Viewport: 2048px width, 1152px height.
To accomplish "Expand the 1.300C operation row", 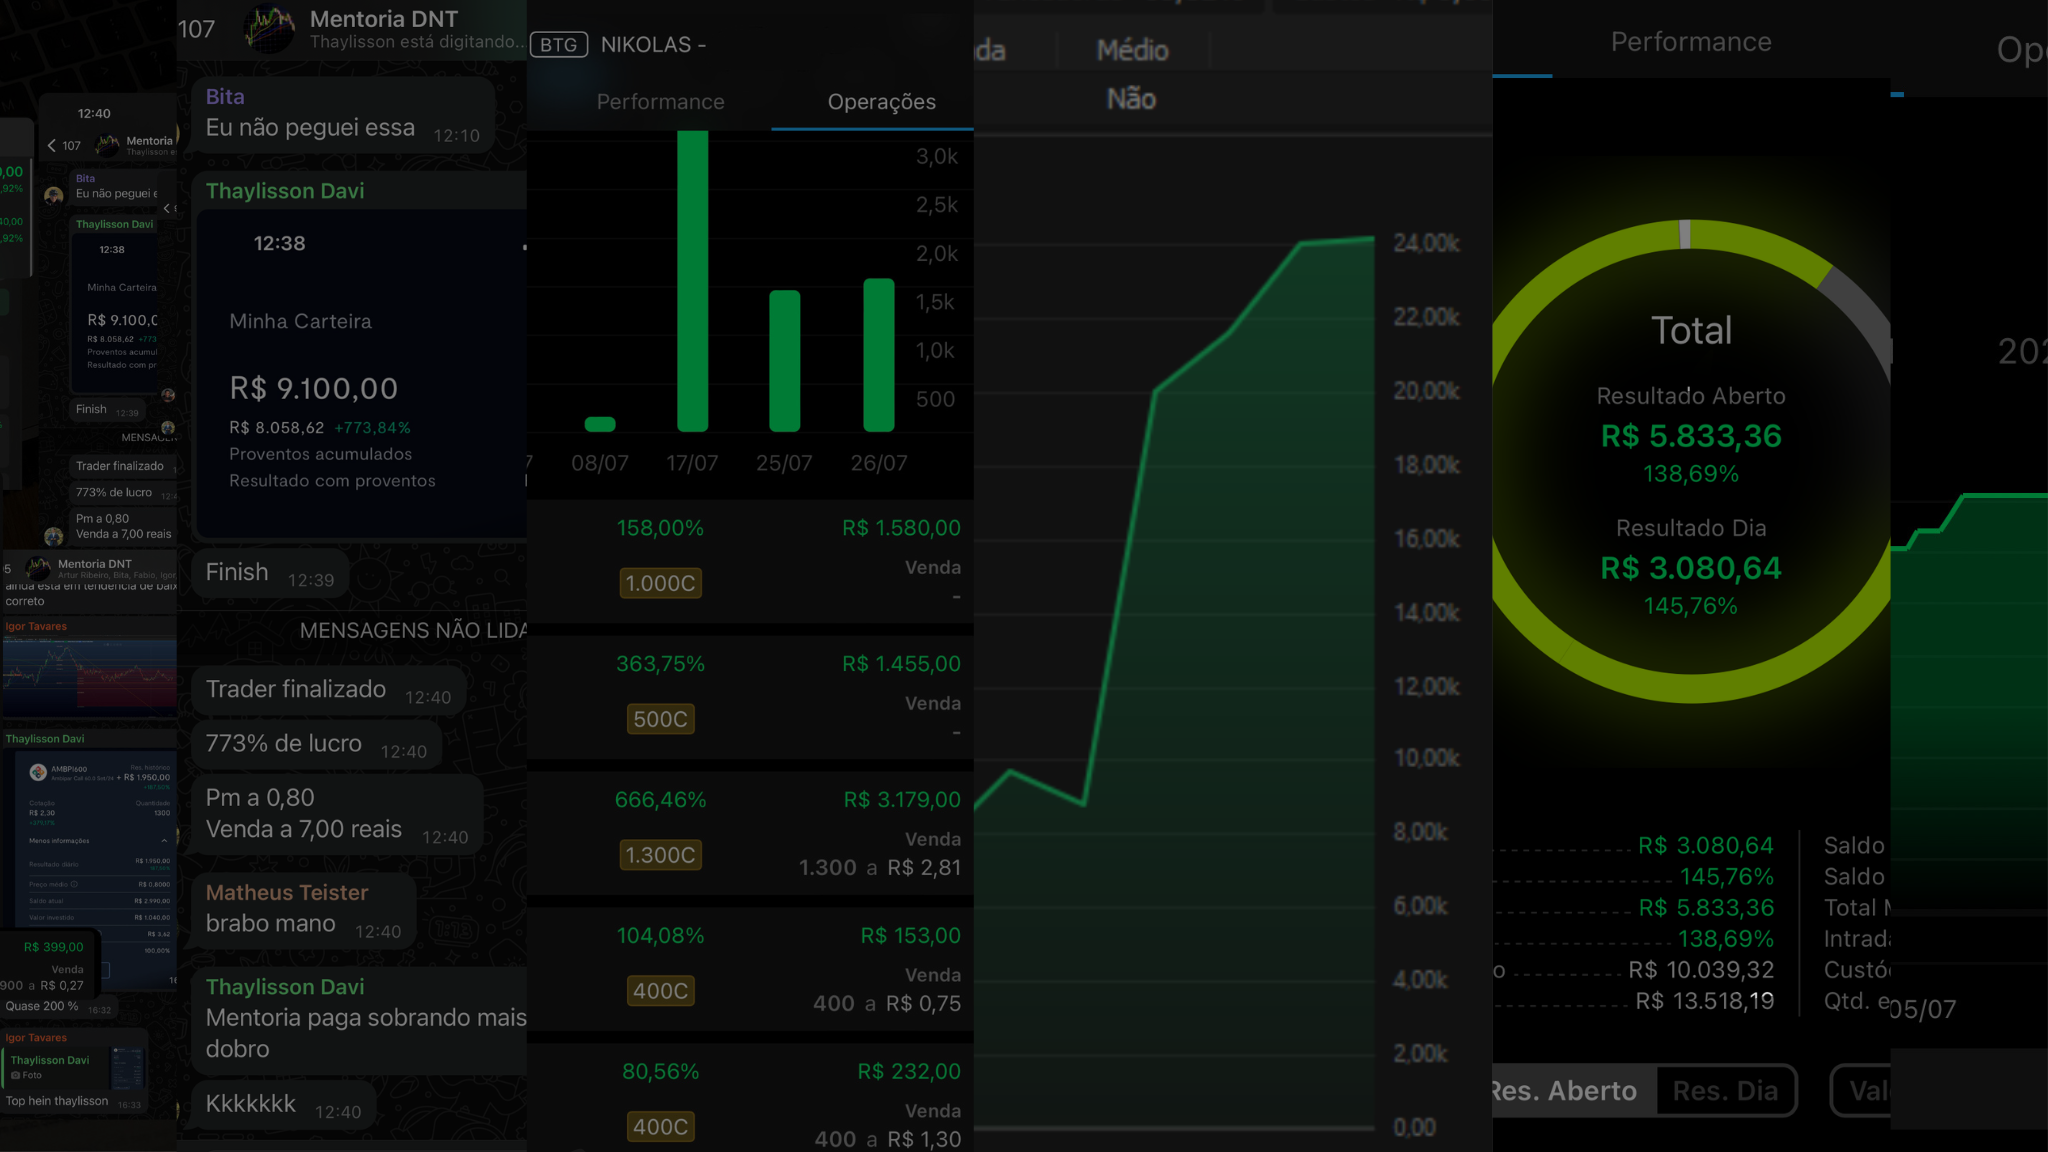I will [x=660, y=855].
